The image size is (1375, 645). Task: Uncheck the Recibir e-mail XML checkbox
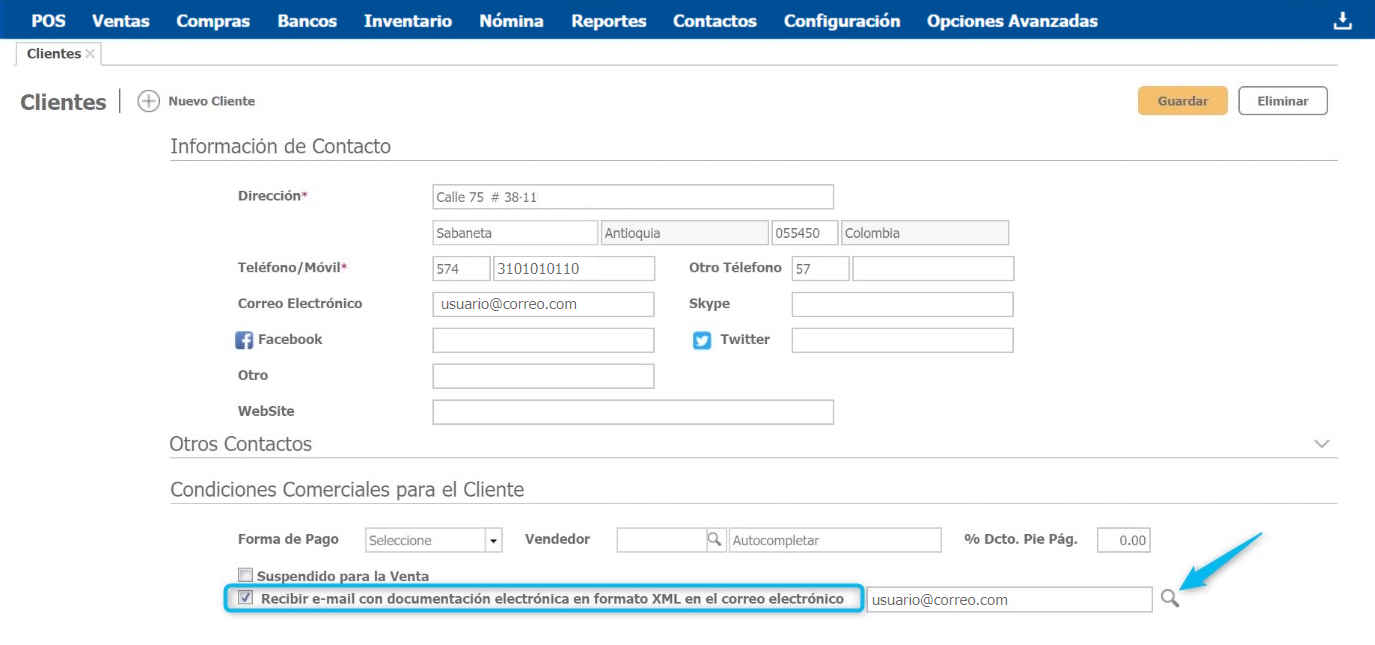(245, 598)
